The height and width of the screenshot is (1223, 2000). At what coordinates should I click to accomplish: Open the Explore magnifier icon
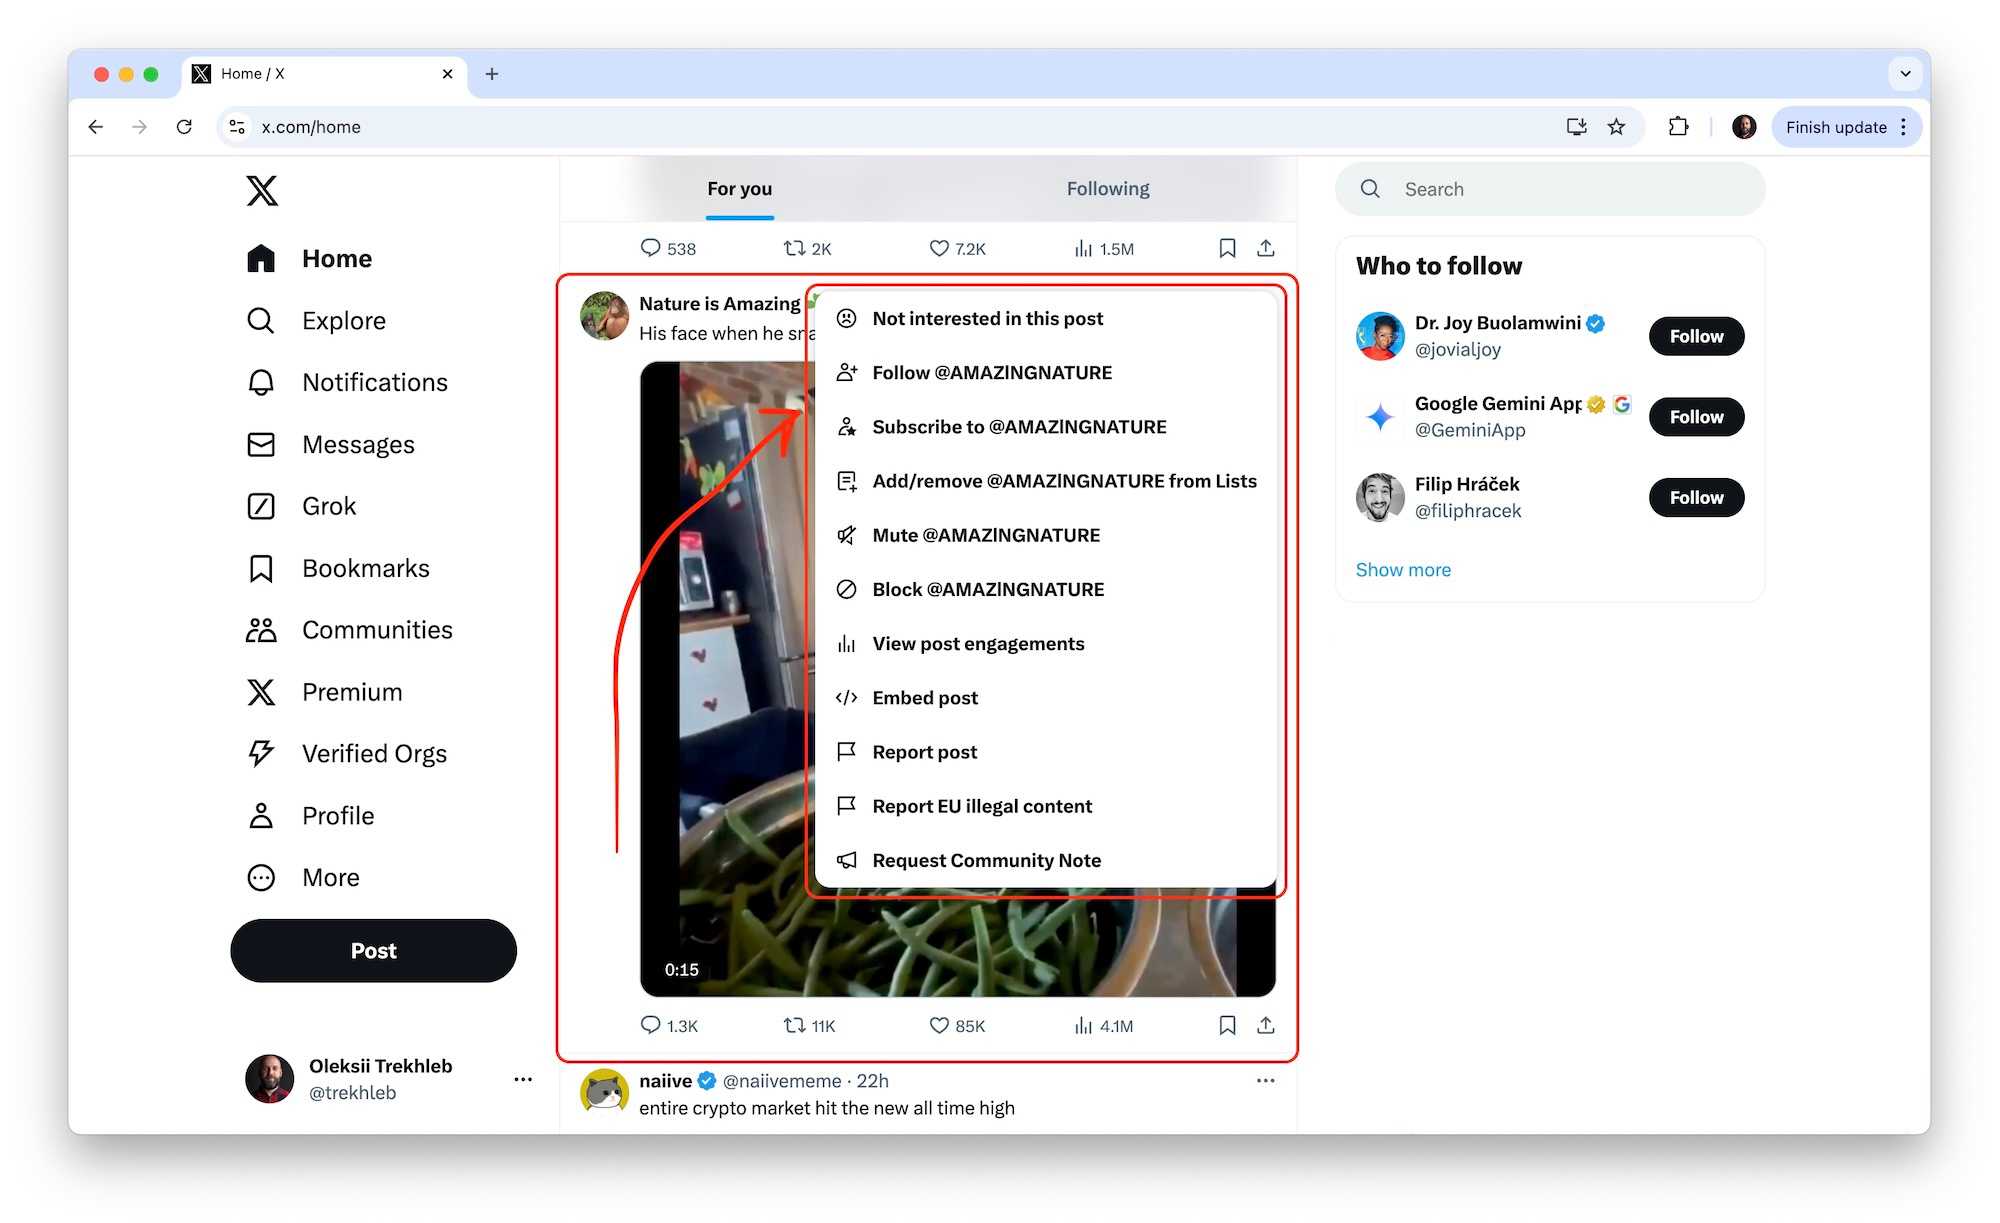click(261, 320)
